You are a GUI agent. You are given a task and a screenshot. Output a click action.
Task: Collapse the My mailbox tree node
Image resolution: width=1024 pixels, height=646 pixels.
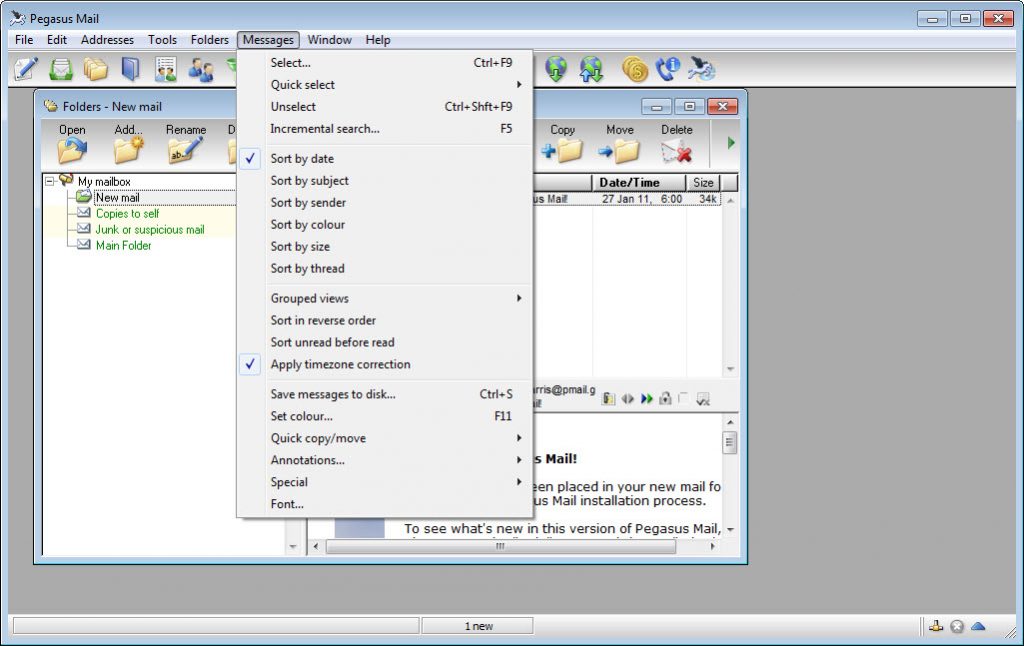[x=50, y=181]
